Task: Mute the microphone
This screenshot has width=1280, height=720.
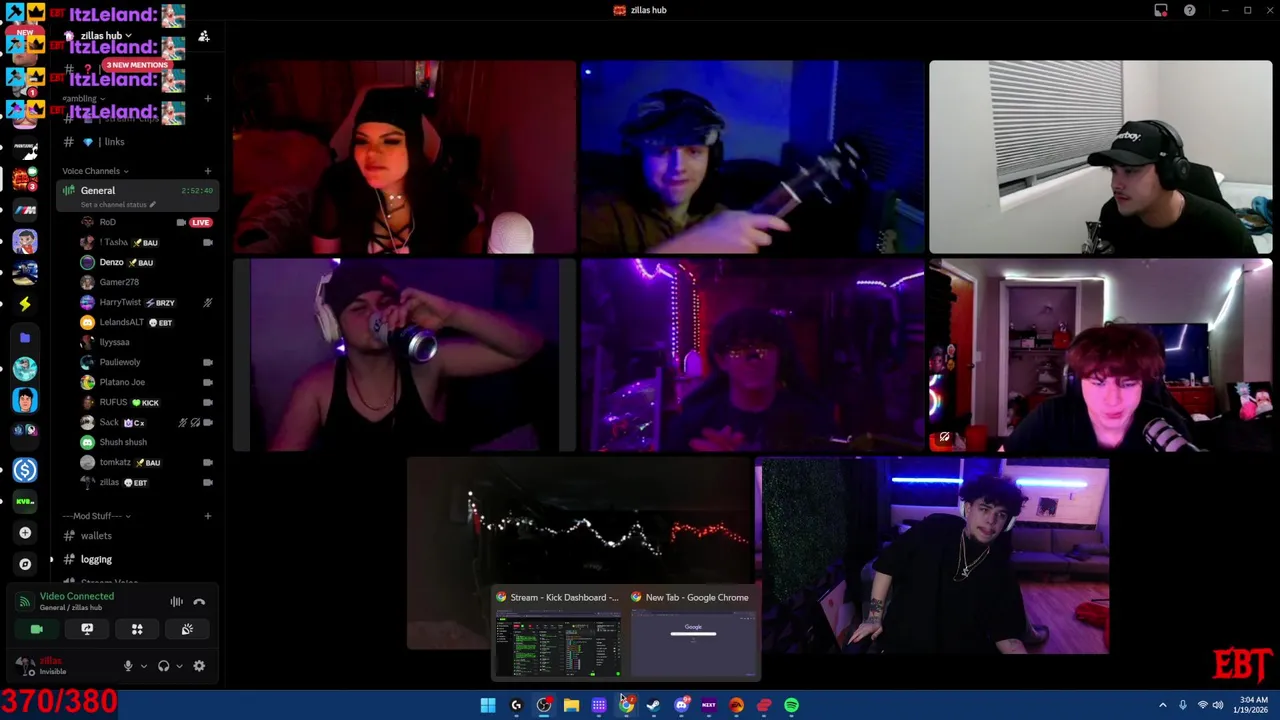Action: click(128, 666)
